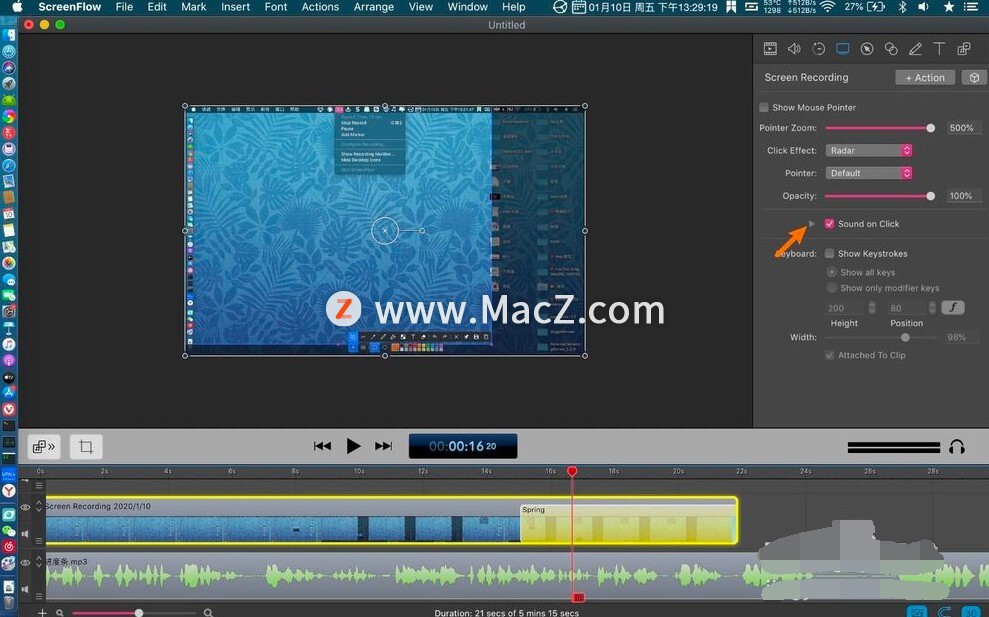Click the Height stepper arrows

click(872, 307)
